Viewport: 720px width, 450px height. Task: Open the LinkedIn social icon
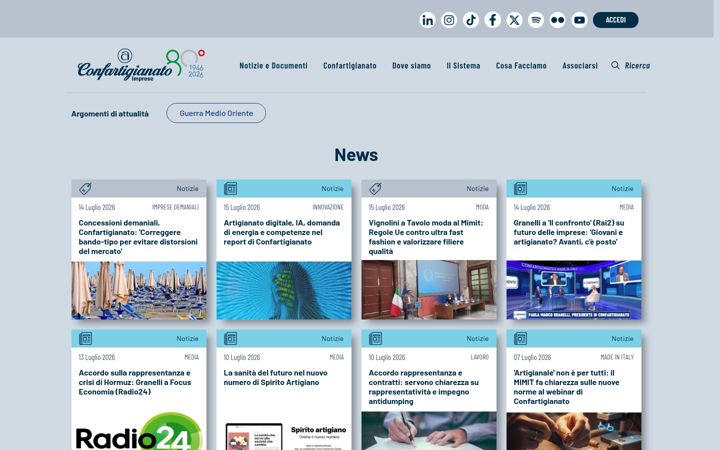click(x=427, y=20)
